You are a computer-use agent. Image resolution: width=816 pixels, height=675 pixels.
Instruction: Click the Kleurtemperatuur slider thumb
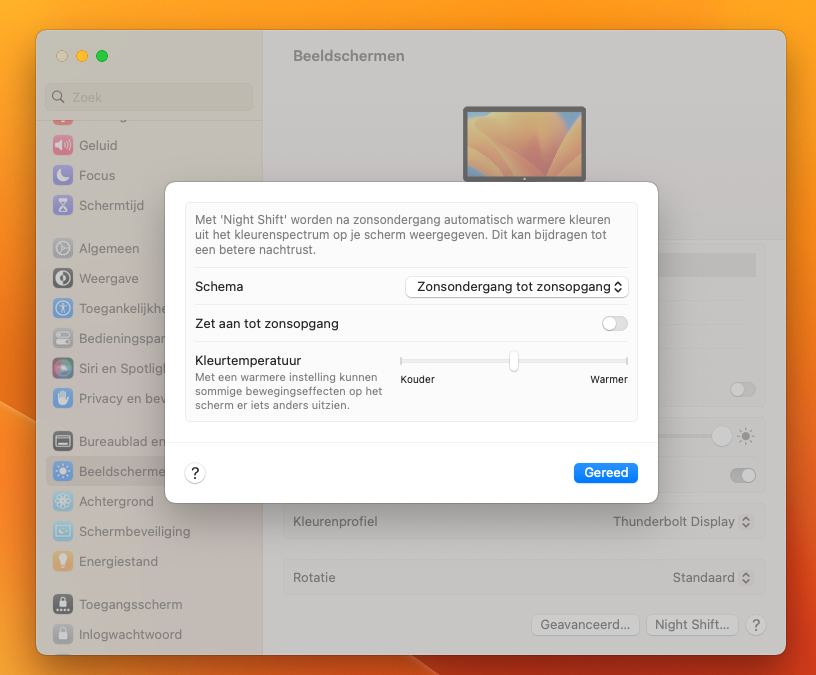tap(513, 361)
